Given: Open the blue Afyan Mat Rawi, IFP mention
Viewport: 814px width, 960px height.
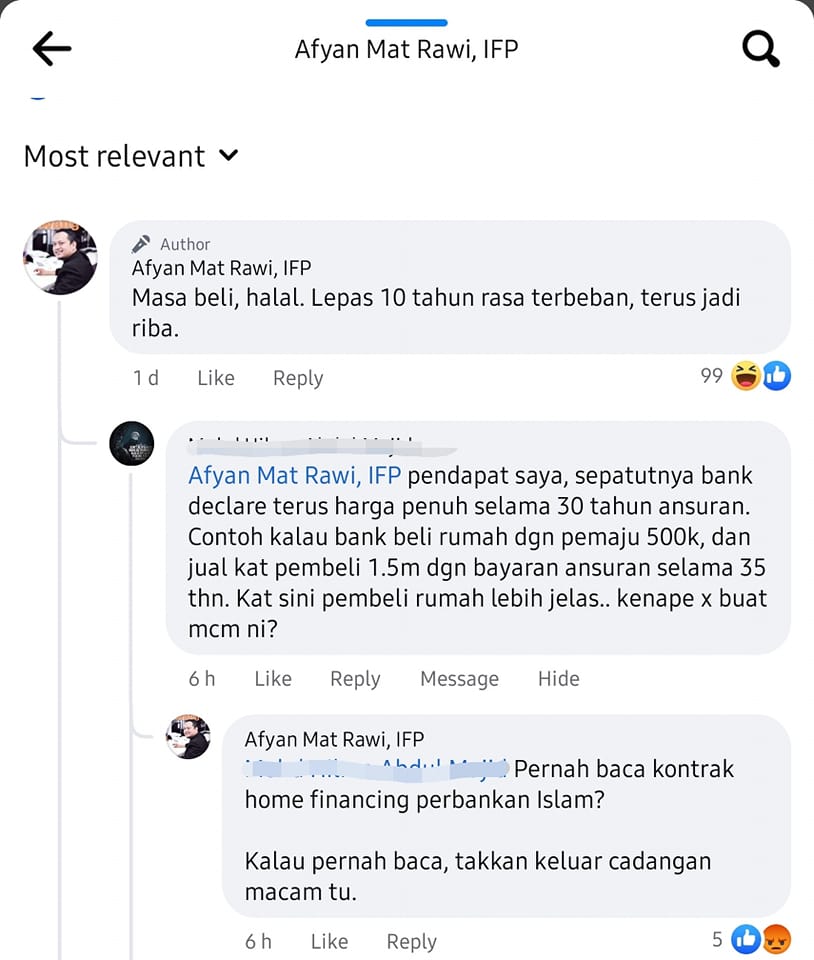Looking at the screenshot, I should [294, 475].
